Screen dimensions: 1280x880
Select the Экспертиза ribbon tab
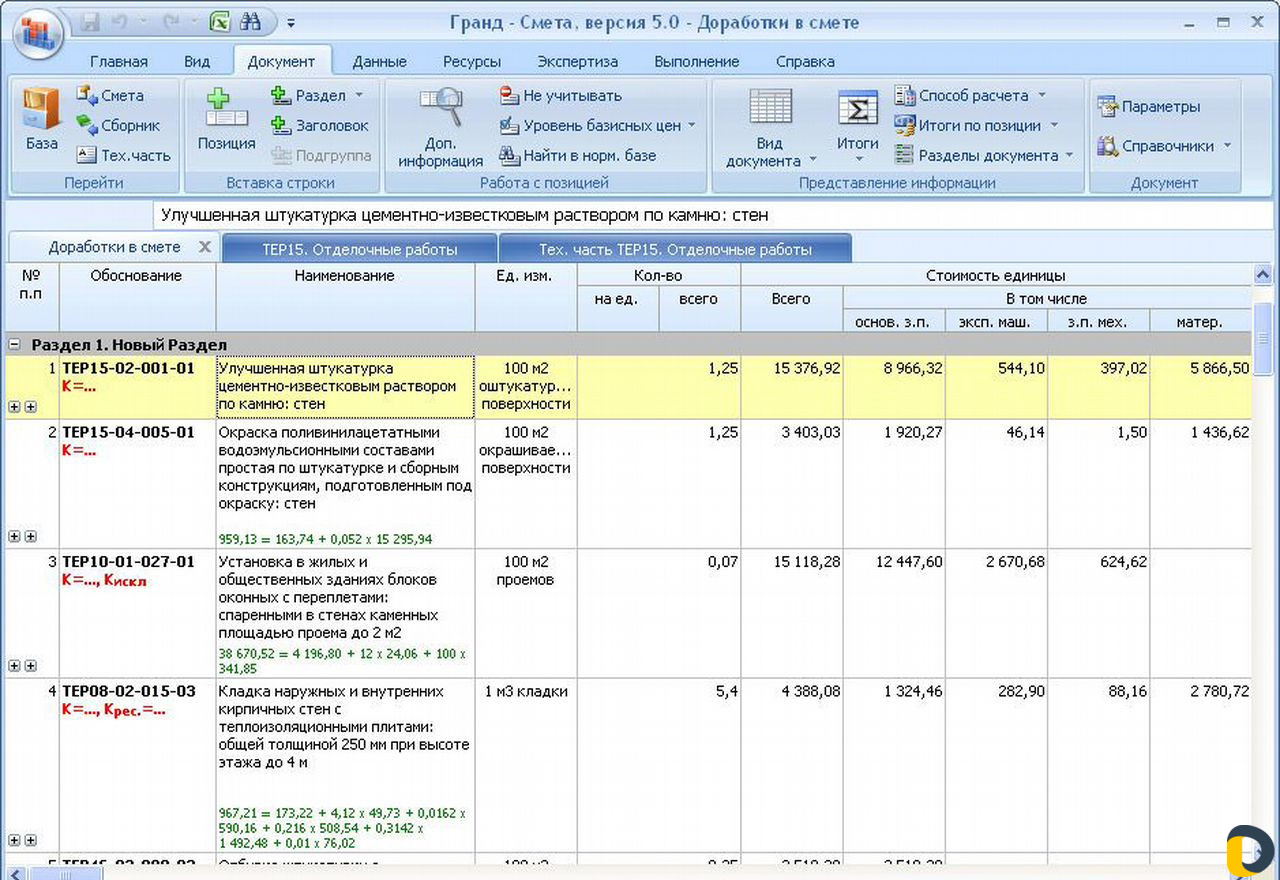(x=577, y=61)
